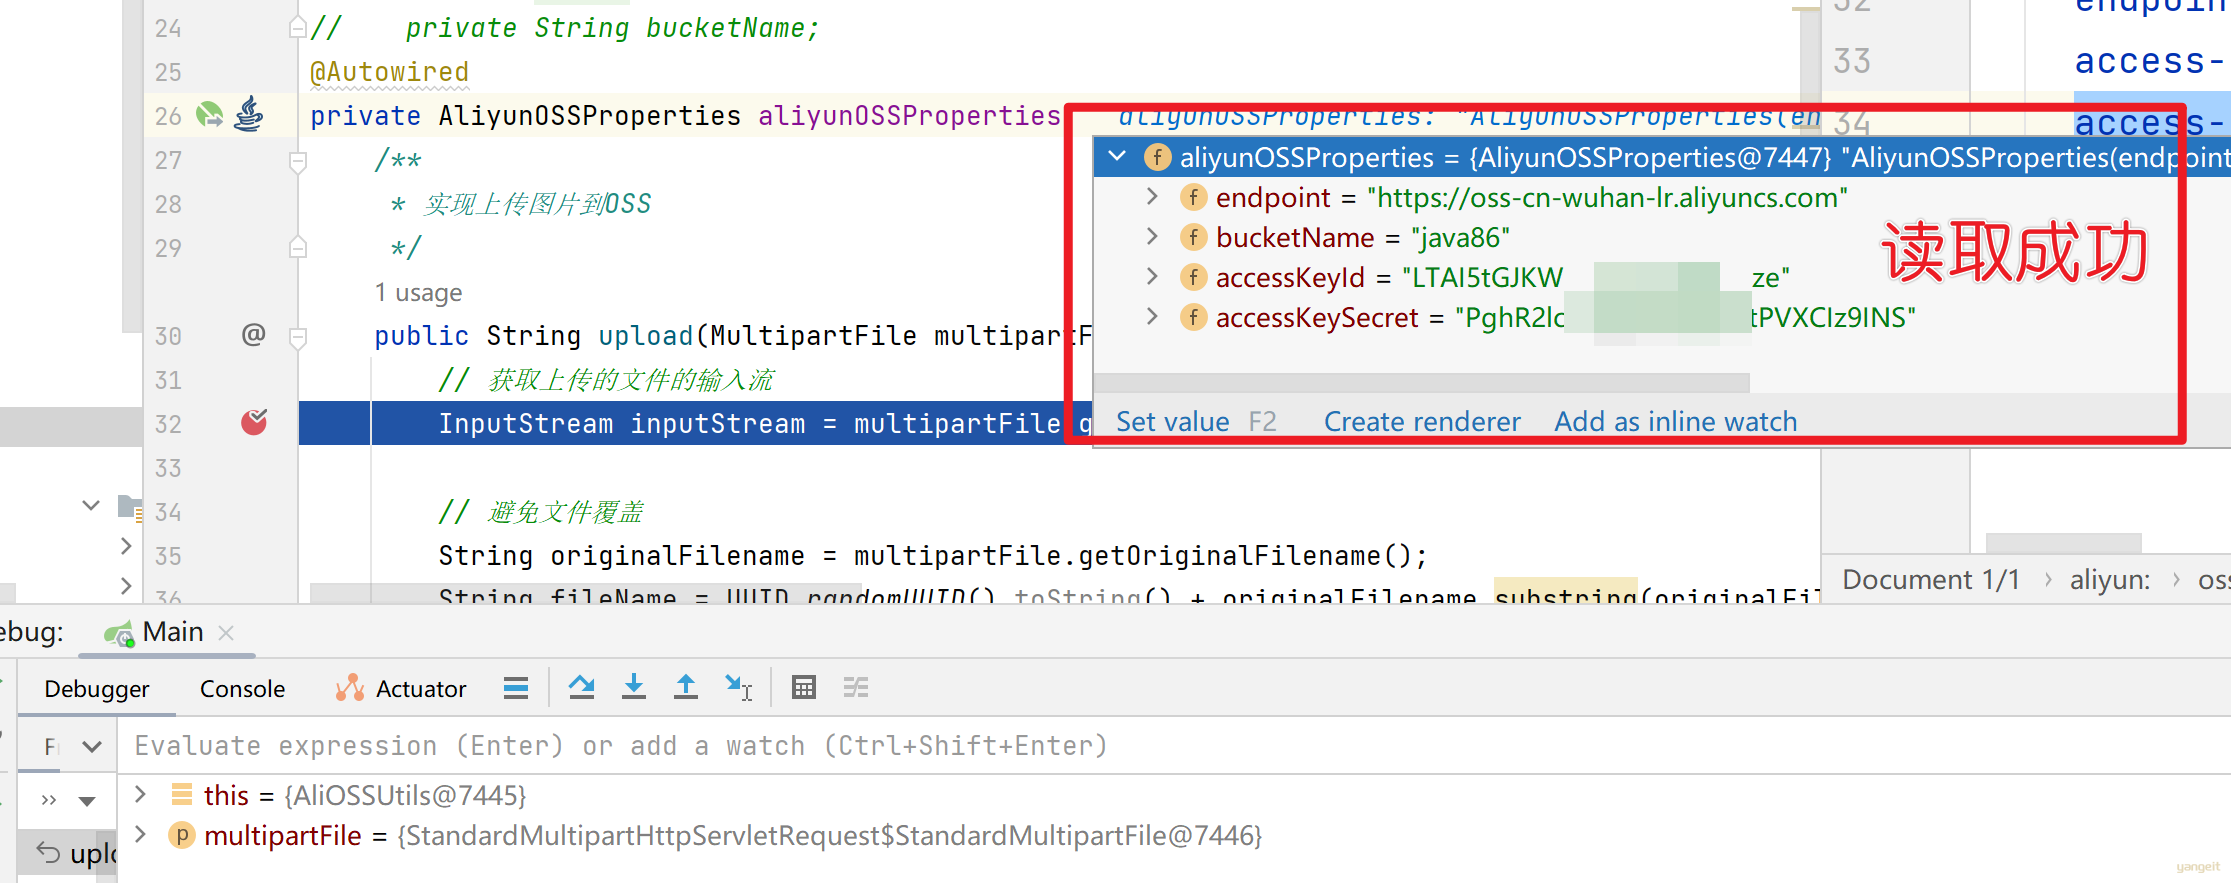Click the '1 usage' inlay hint
2231x883 pixels.
tap(418, 292)
